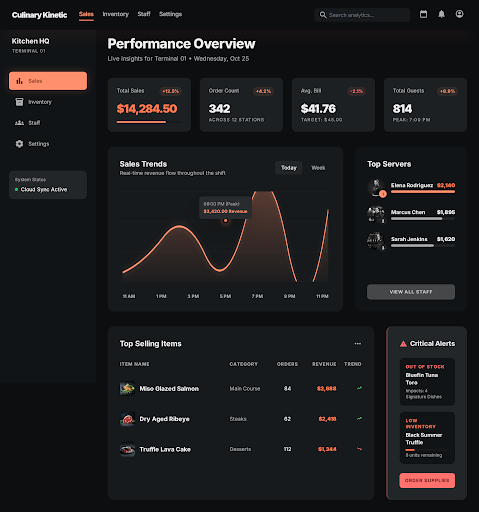Click Sarah Jenkins's sales progress bar
This screenshot has width=479, height=512.
click(423, 246)
